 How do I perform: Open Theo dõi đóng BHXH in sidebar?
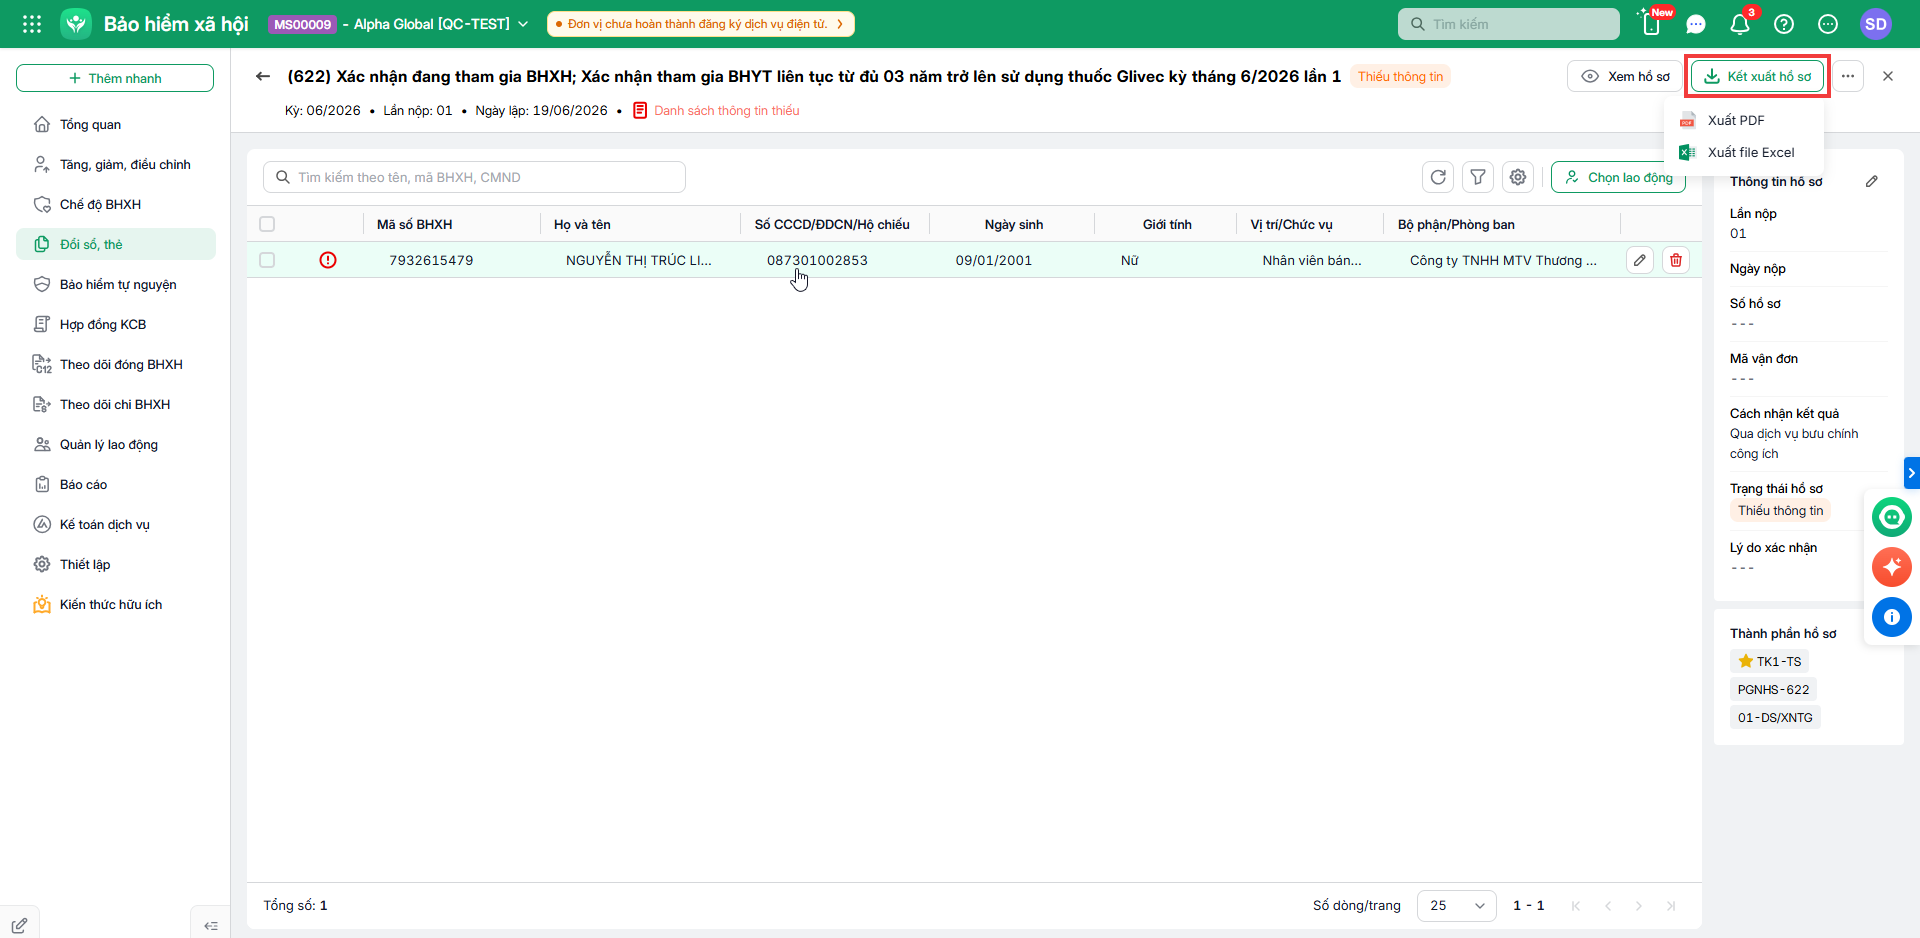116,364
